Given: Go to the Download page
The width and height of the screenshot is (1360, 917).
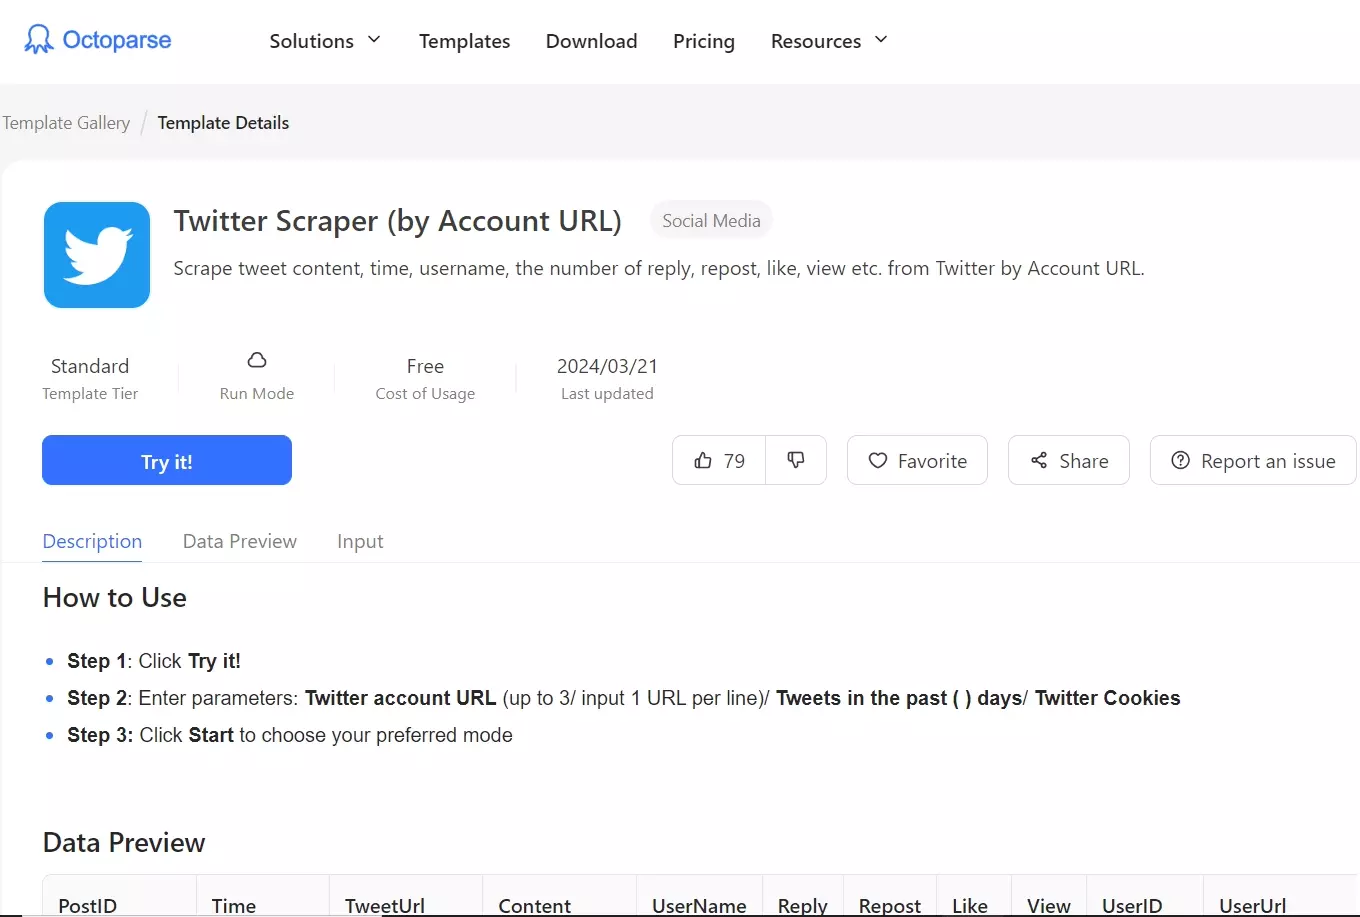Looking at the screenshot, I should [591, 41].
